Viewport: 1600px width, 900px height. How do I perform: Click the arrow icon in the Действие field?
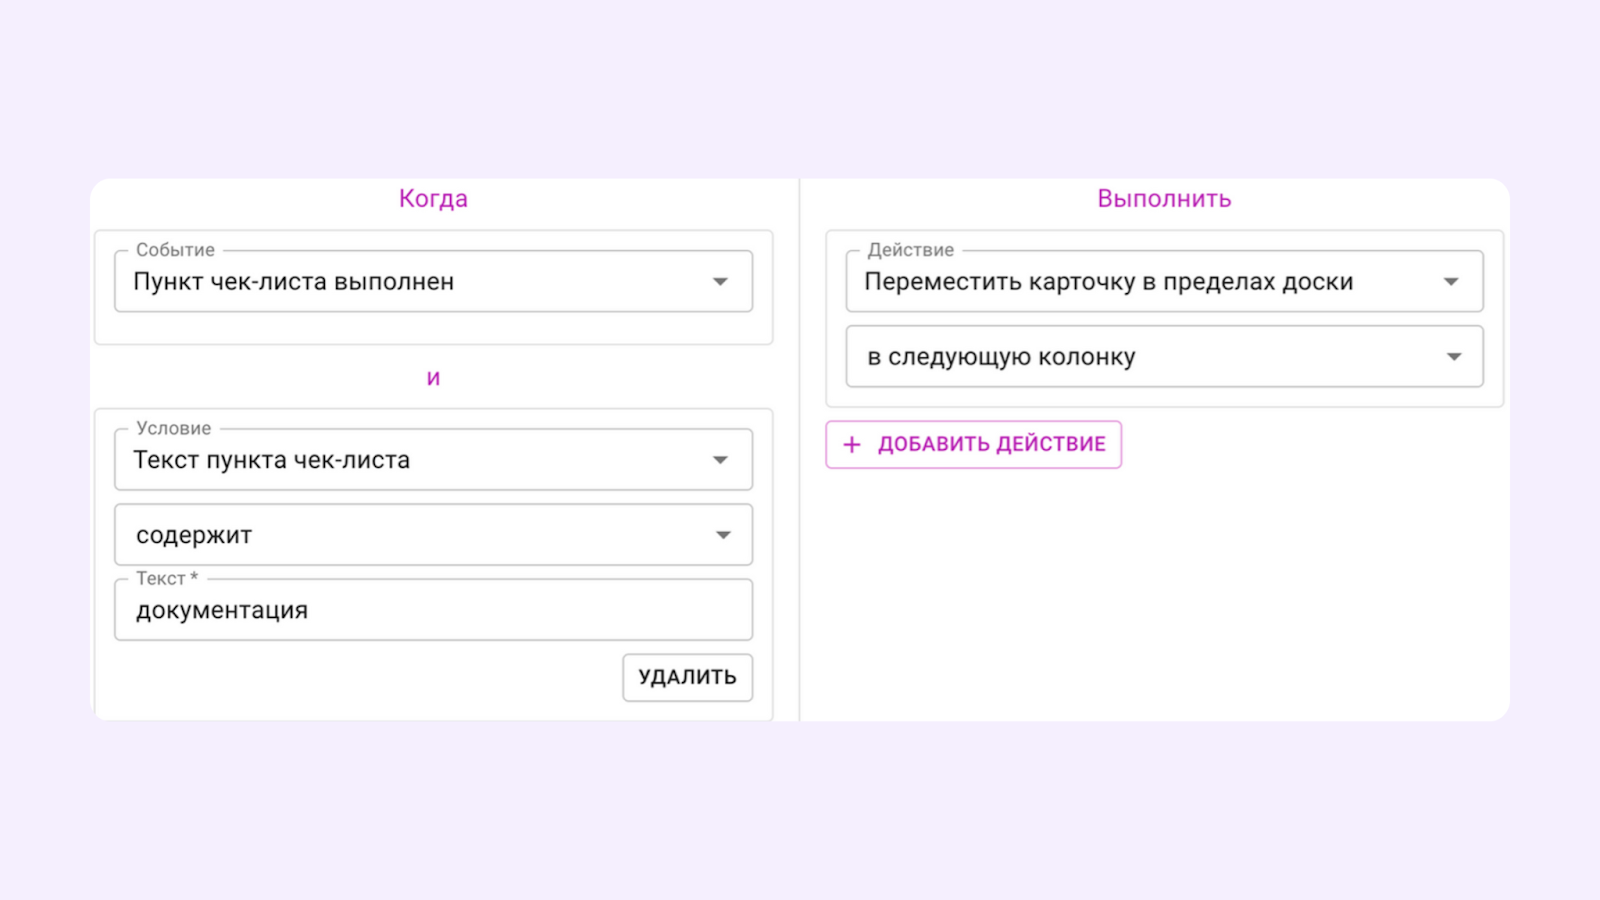tap(1452, 281)
